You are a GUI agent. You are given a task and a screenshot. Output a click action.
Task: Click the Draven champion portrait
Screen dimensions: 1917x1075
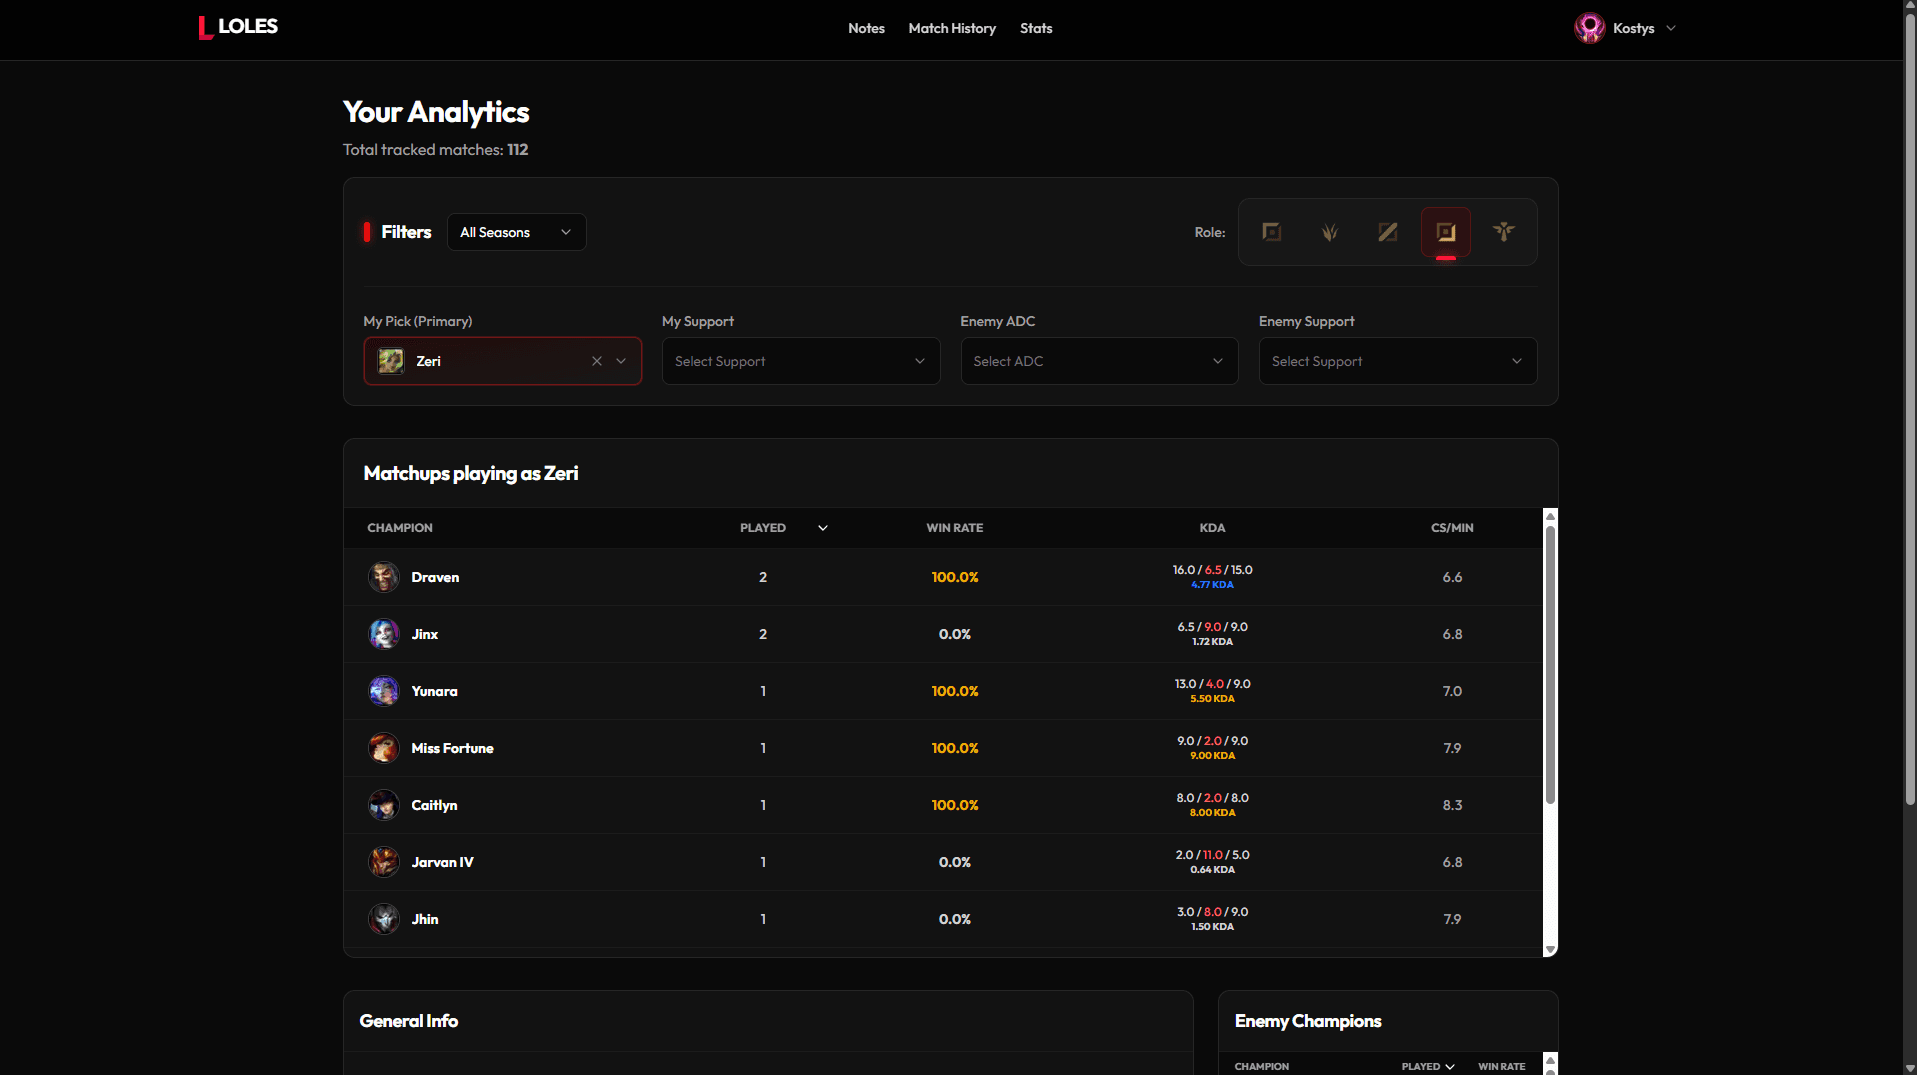pyautogui.click(x=384, y=577)
